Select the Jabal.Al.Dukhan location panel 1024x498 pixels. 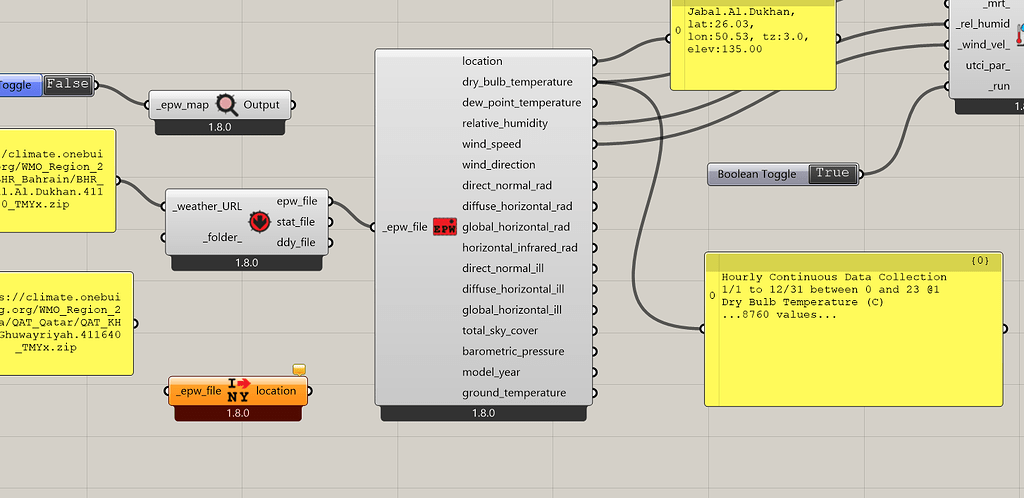click(753, 45)
